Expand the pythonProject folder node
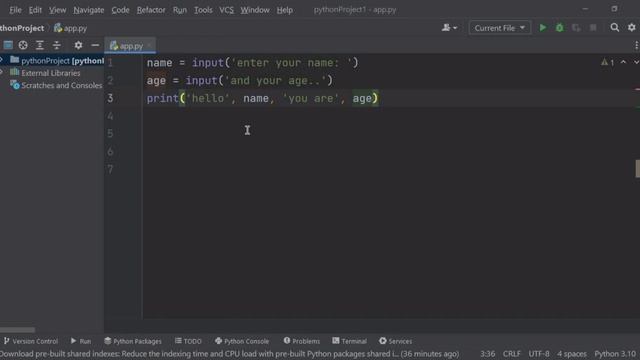The height and width of the screenshot is (360, 640). 2,60
